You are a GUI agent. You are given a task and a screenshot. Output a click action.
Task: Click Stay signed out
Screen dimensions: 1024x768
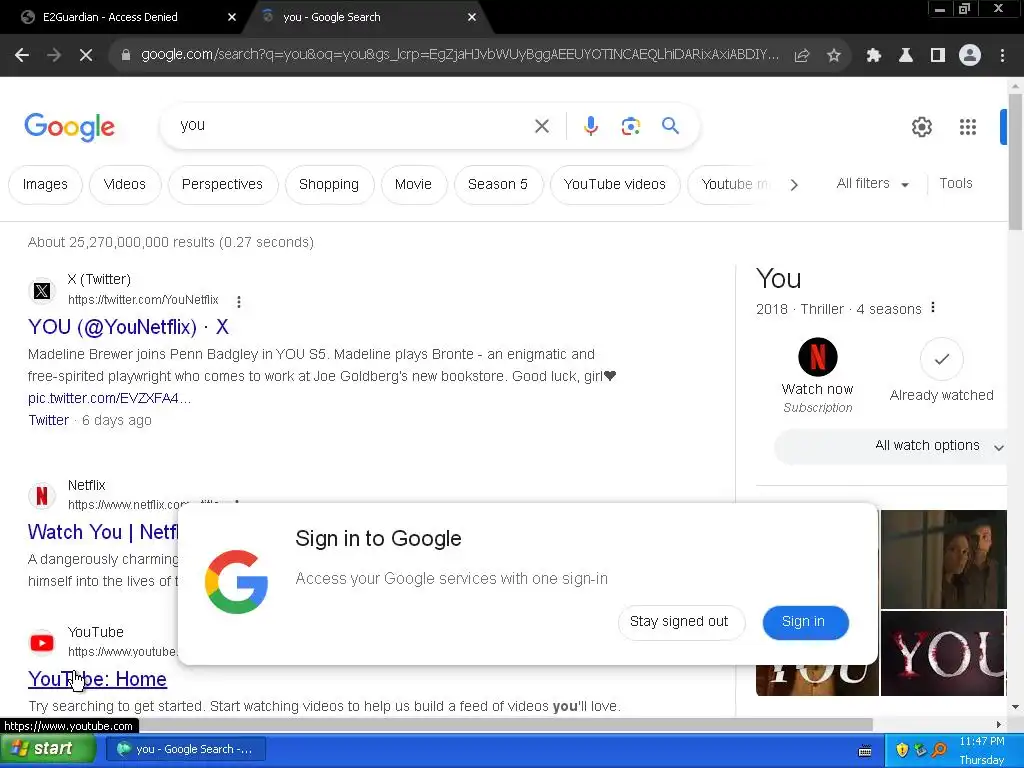[x=680, y=622]
